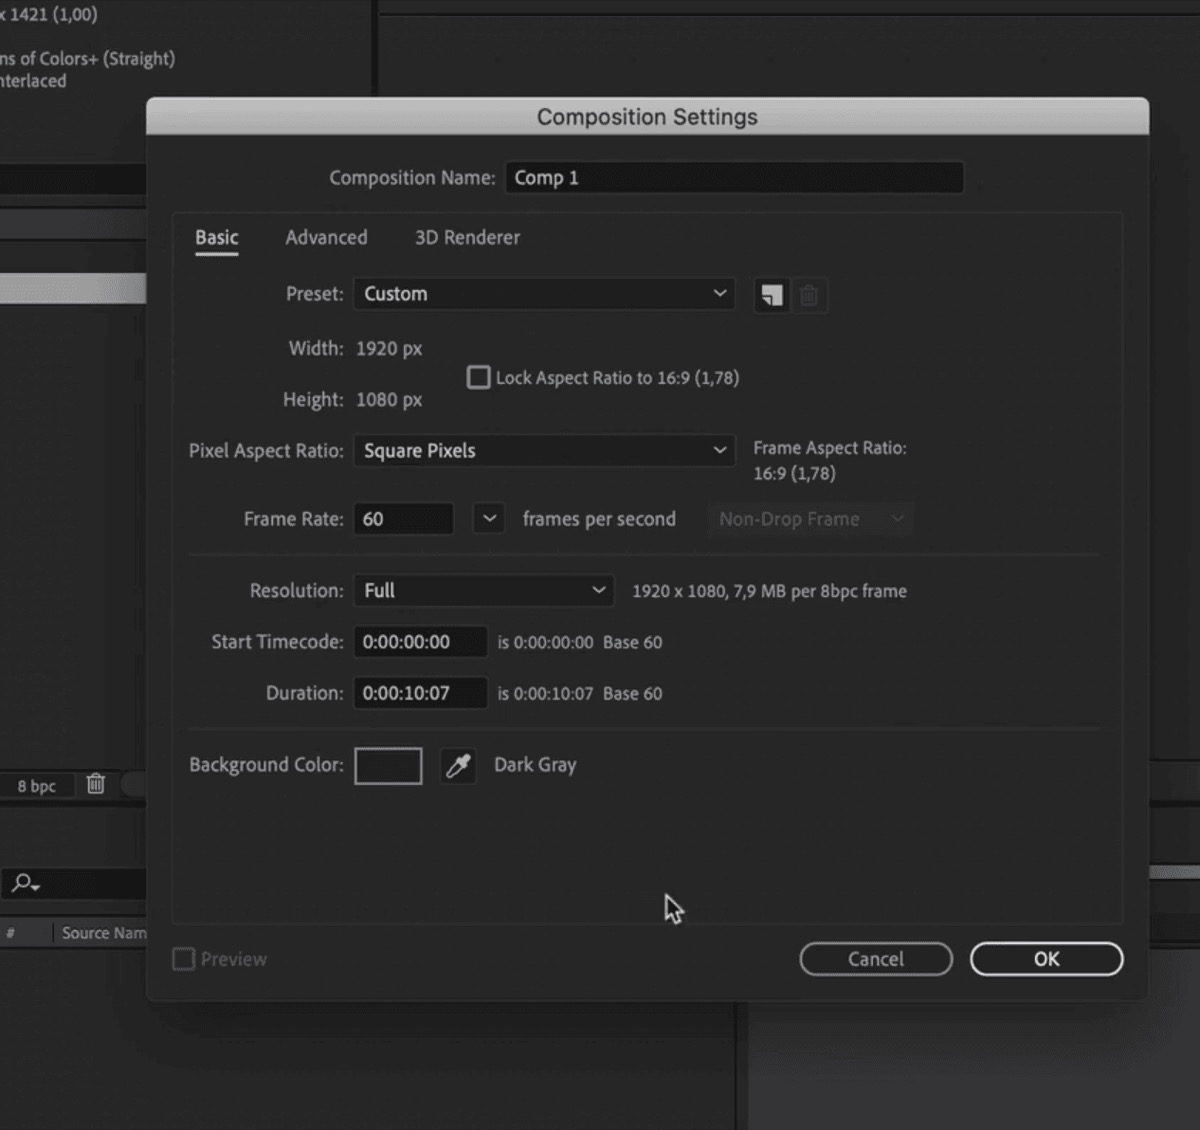
Task: Click the save preset icon
Action: [771, 295]
